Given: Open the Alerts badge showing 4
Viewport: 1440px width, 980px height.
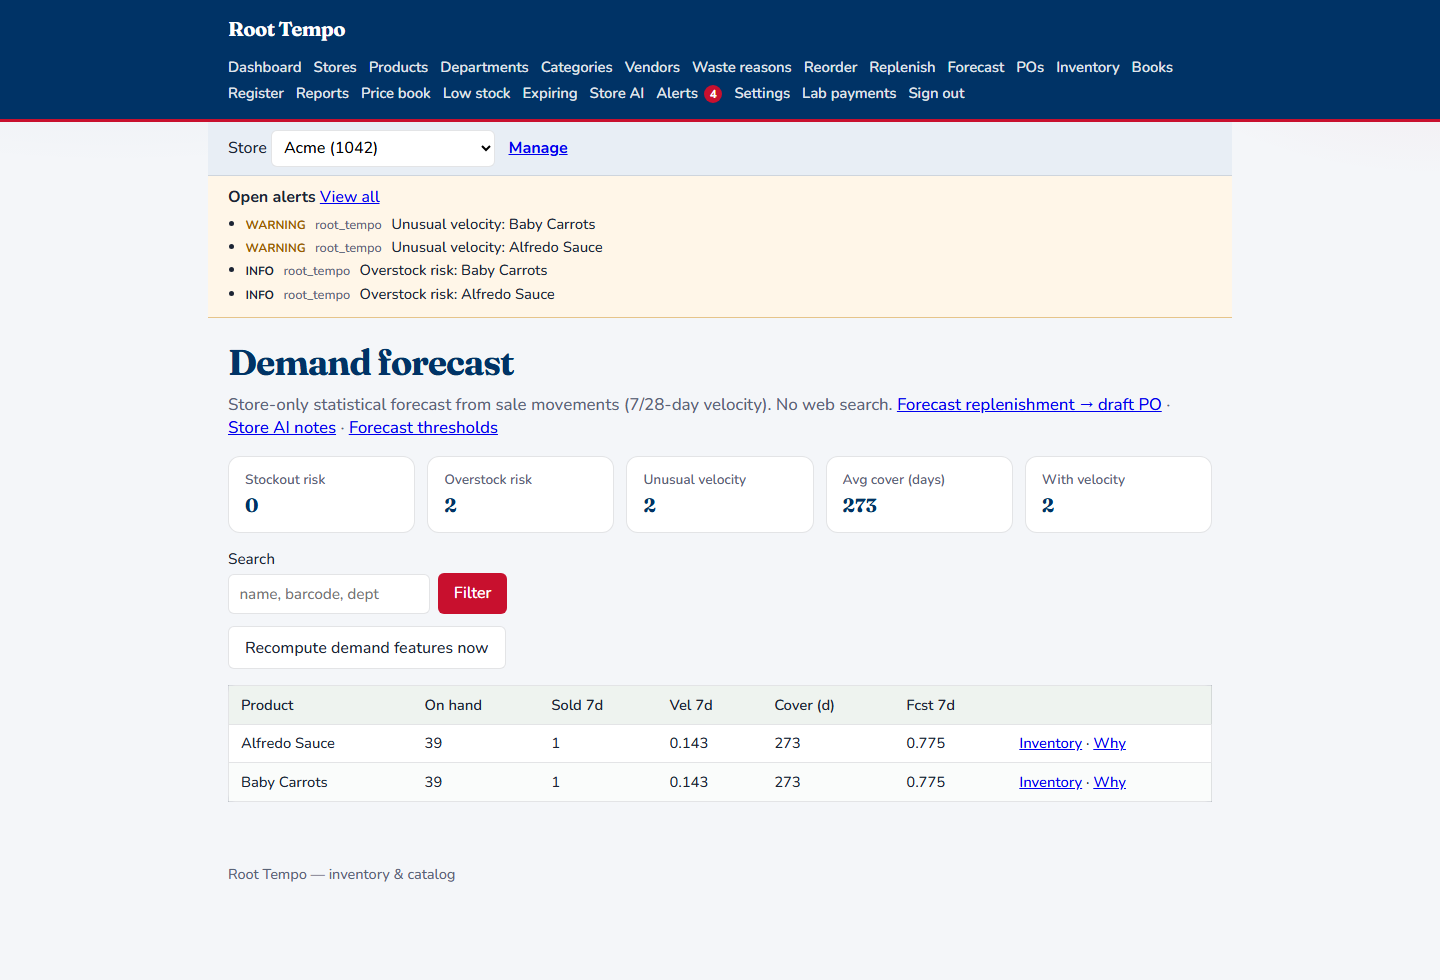Looking at the screenshot, I should pyautogui.click(x=712, y=94).
